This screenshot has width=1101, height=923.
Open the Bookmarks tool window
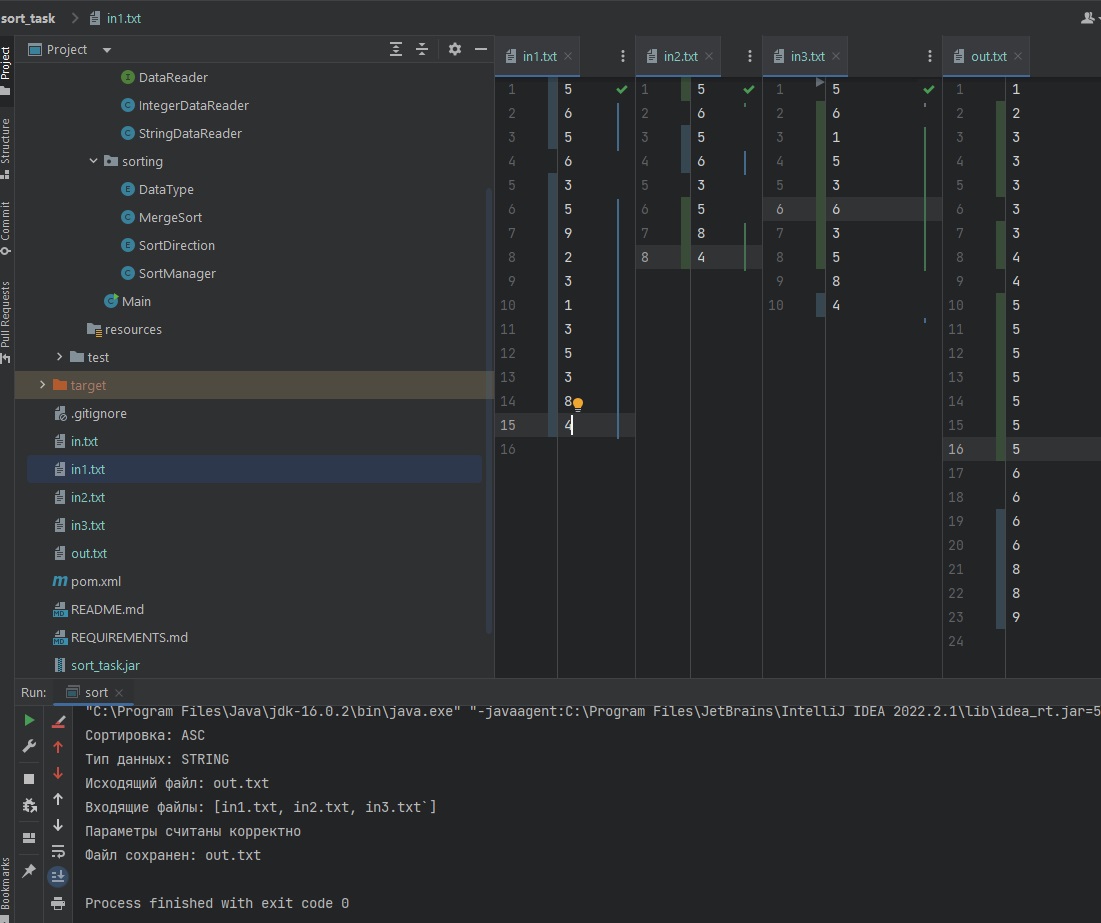click(6, 889)
